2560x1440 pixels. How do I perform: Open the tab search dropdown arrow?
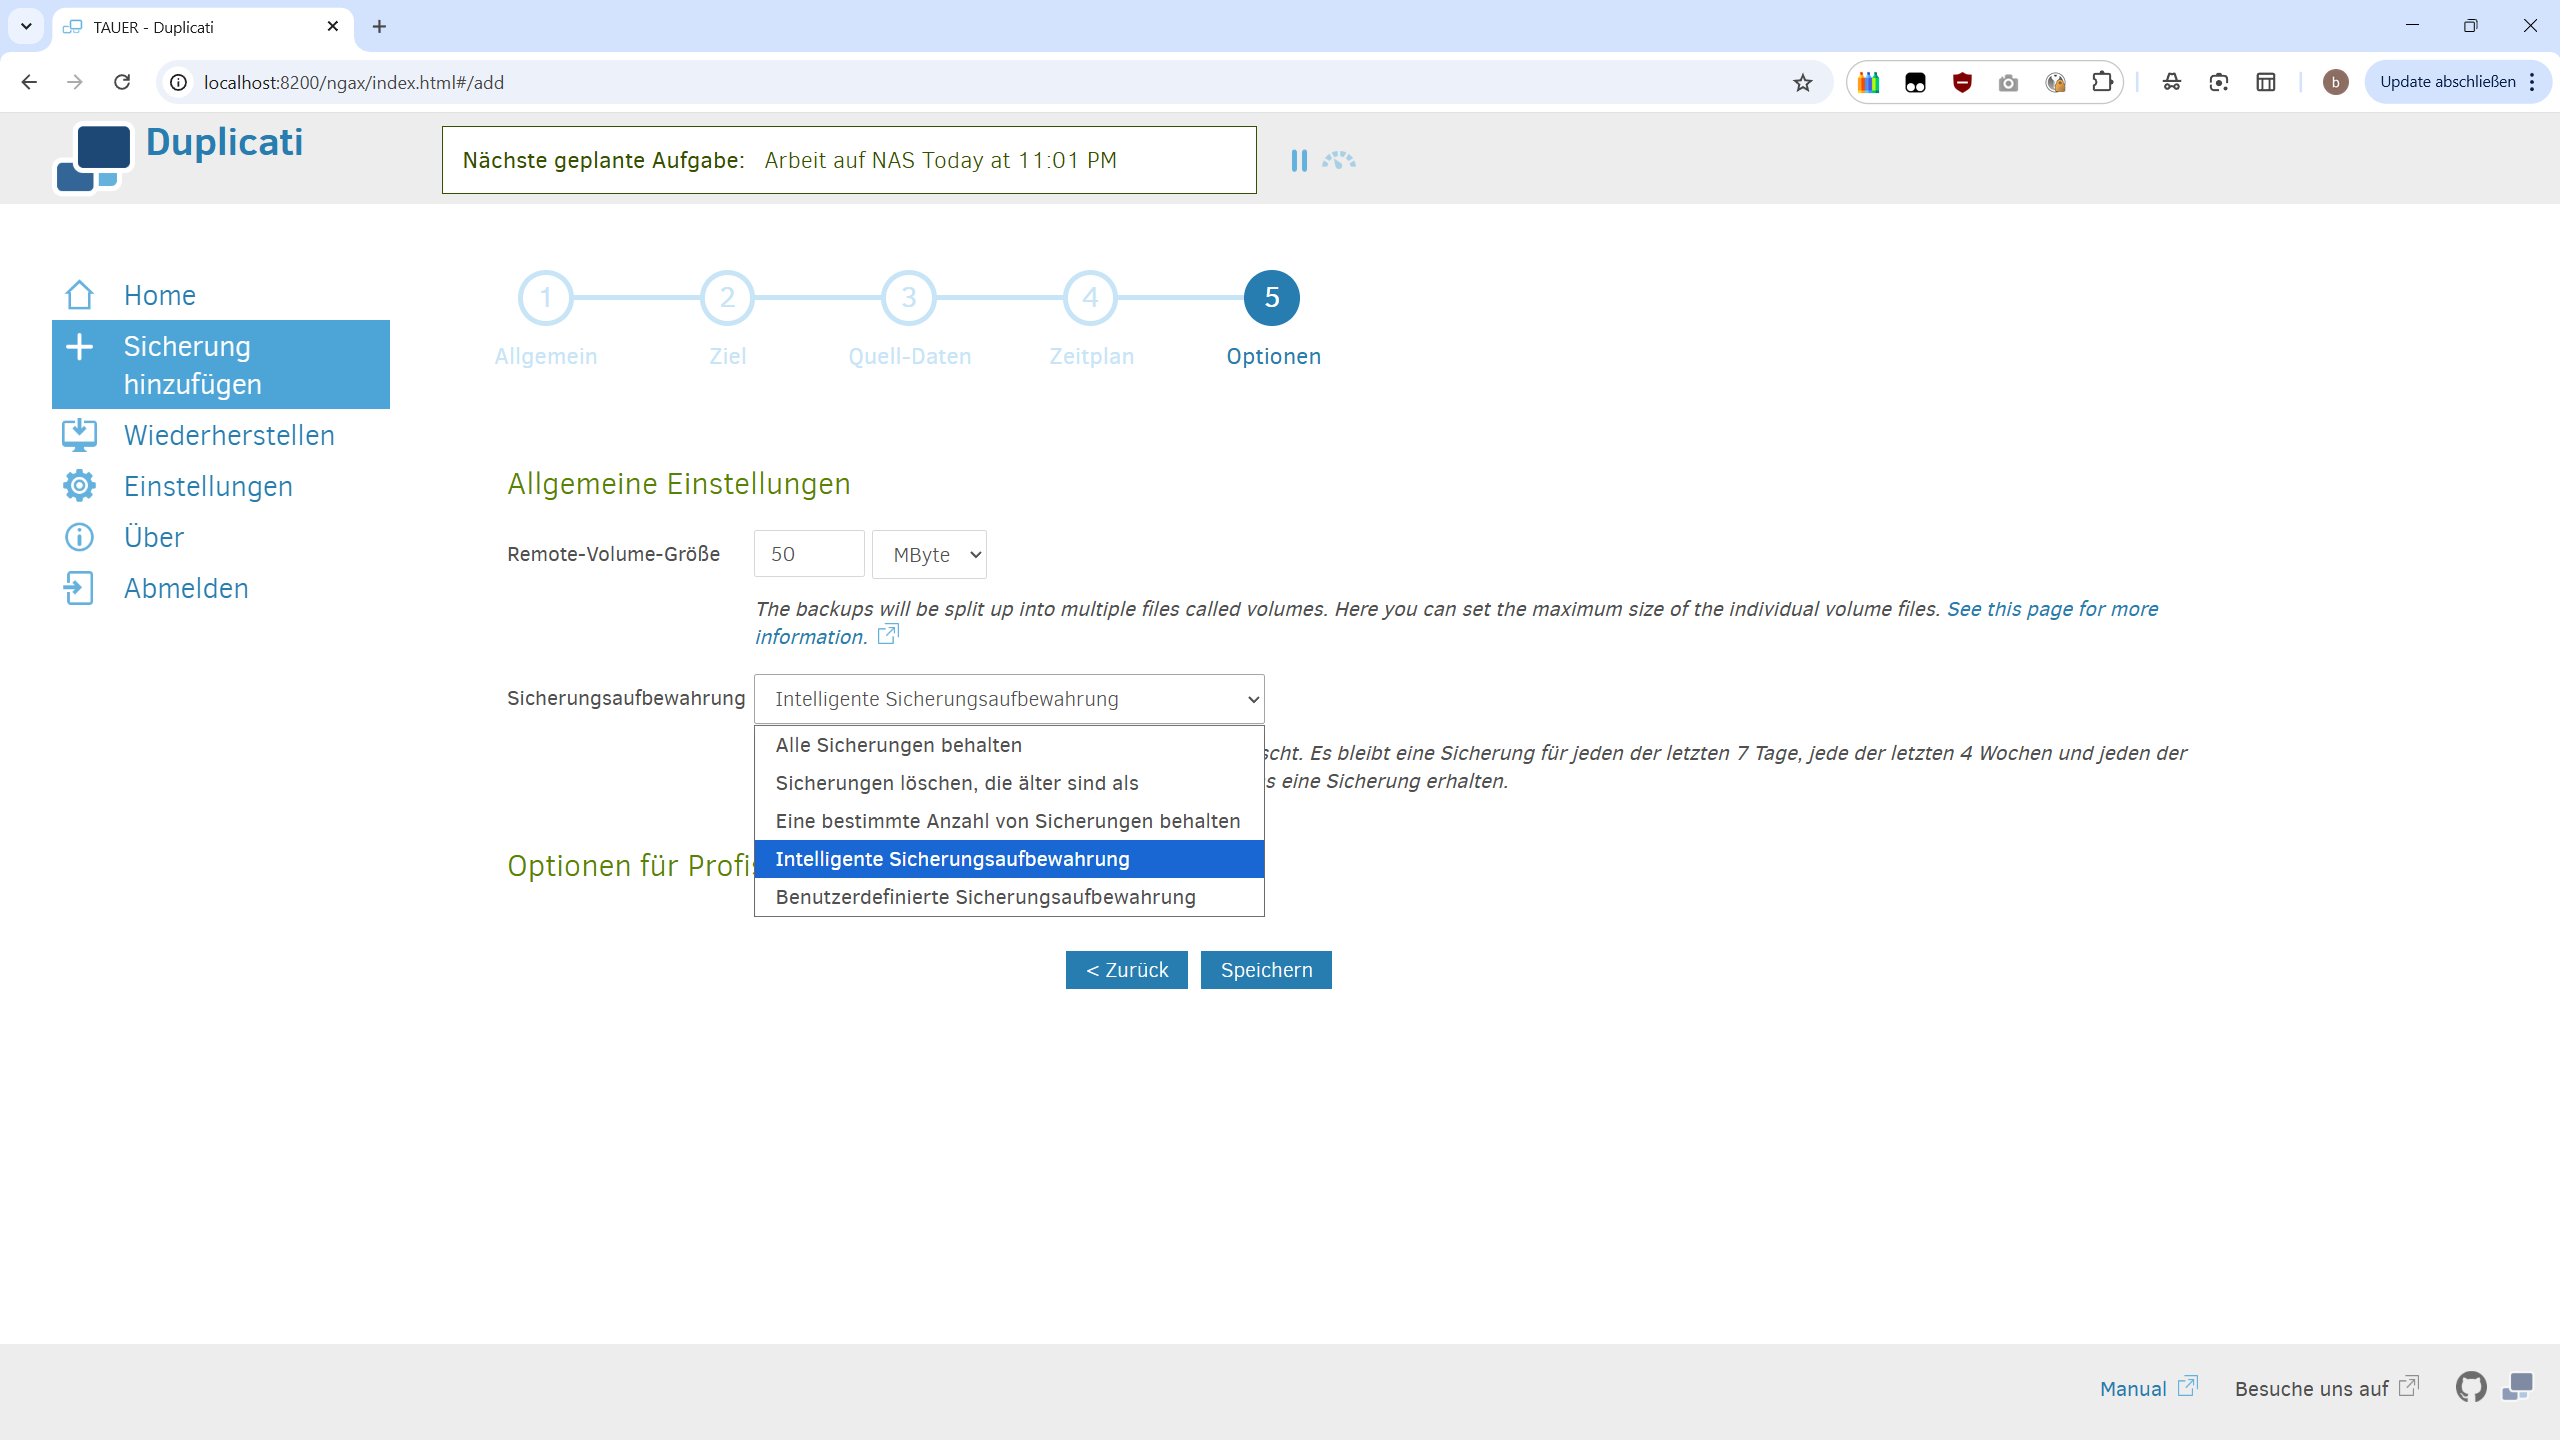tap(26, 27)
